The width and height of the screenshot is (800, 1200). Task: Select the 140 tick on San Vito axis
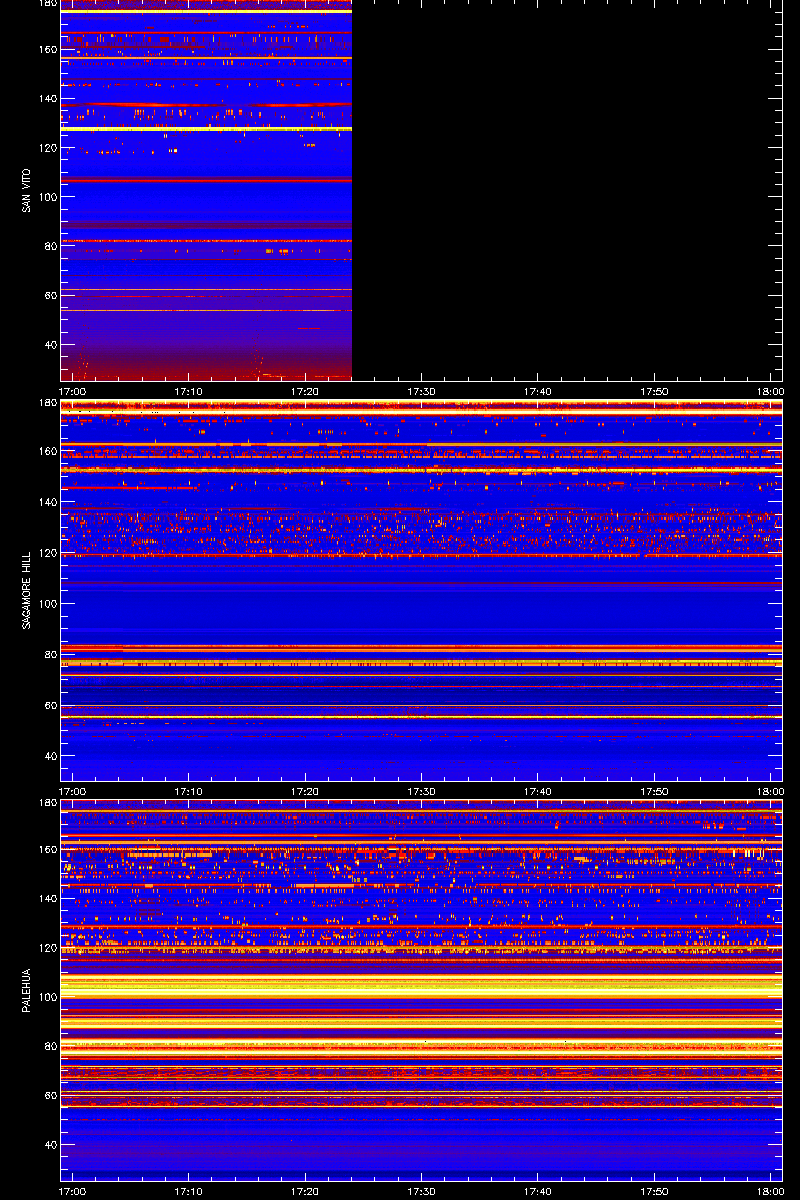point(46,98)
